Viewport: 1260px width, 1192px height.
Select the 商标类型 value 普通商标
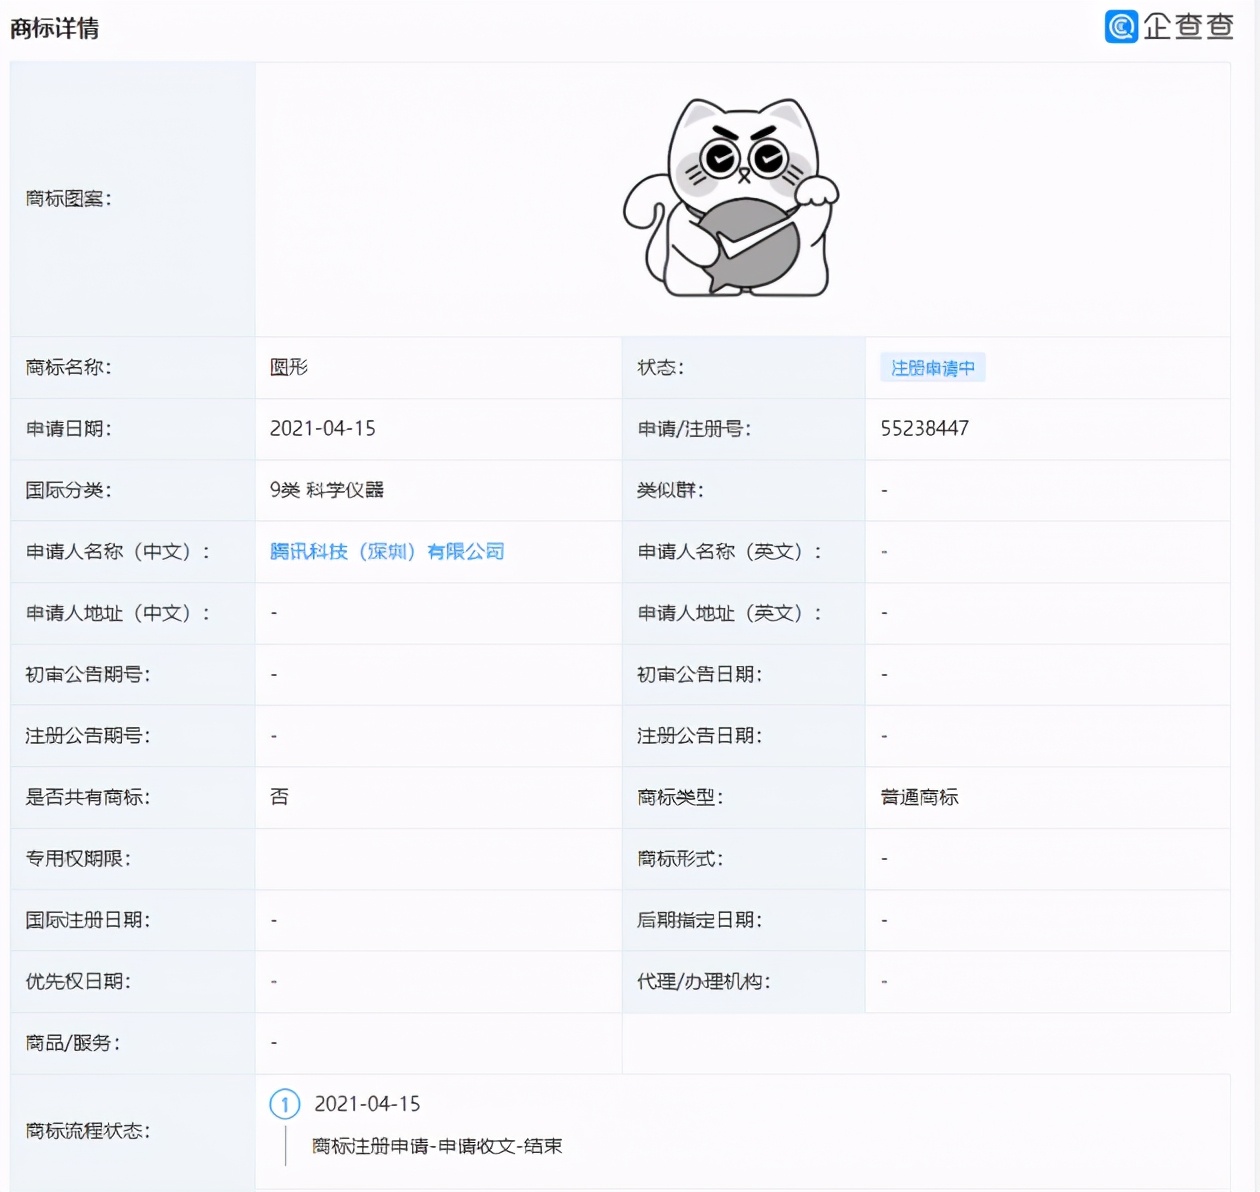915,797
